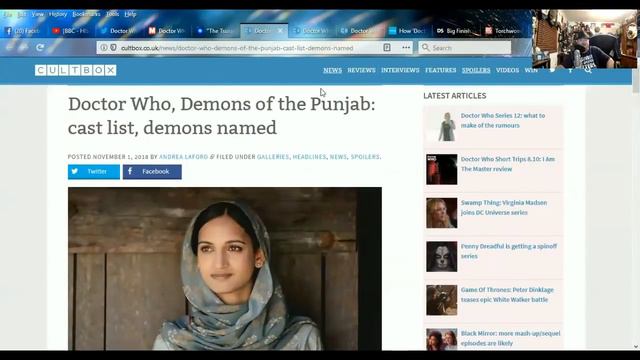Share article with the Facebook button
The width and height of the screenshot is (640, 360).
coord(152,172)
